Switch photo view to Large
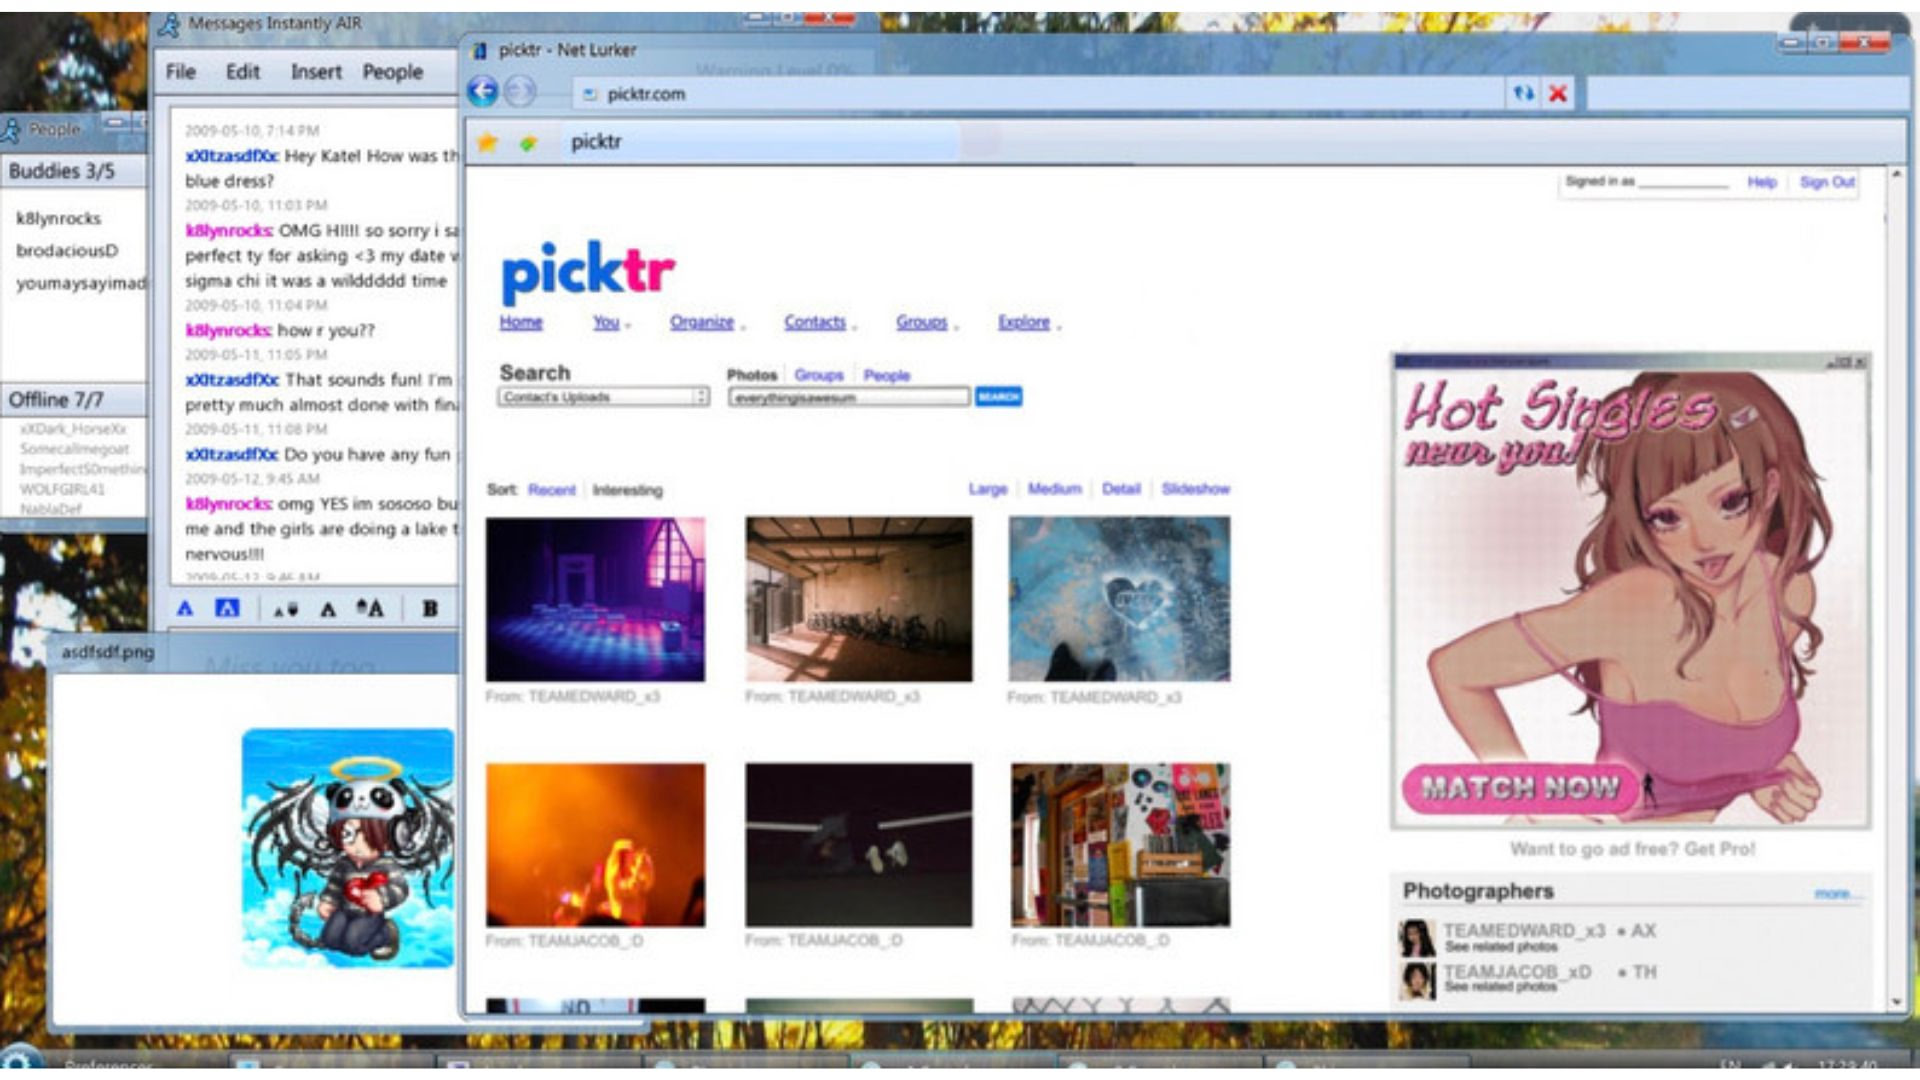Viewport: 1920px width, 1080px height. (x=988, y=489)
